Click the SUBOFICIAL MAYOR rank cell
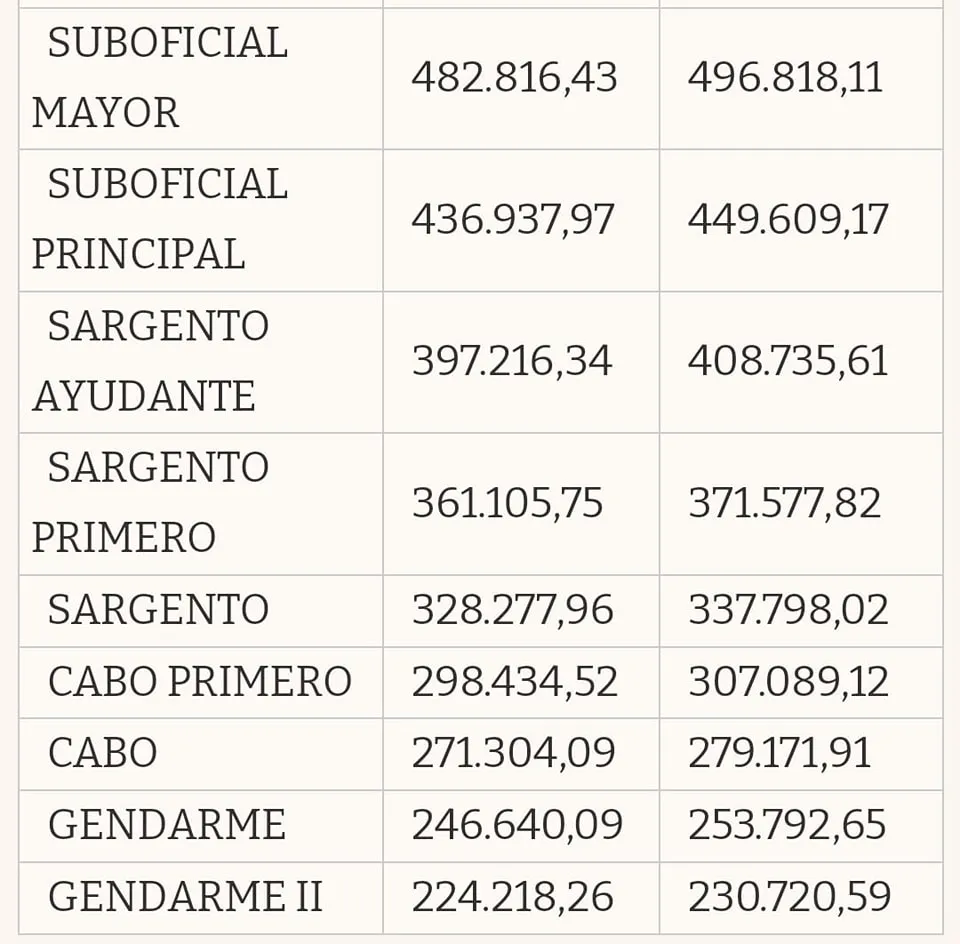Viewport: 960px width, 944px height. [160, 78]
